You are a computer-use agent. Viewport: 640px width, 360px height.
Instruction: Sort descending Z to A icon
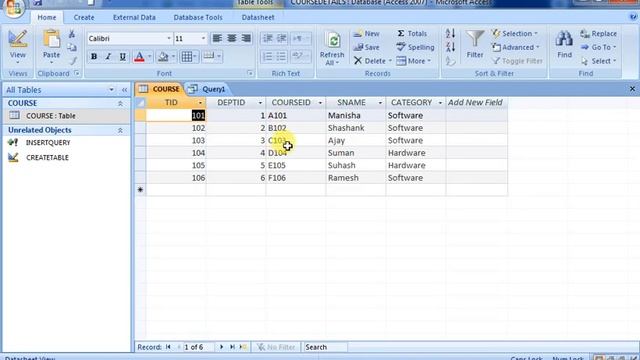pyautogui.click(x=450, y=47)
